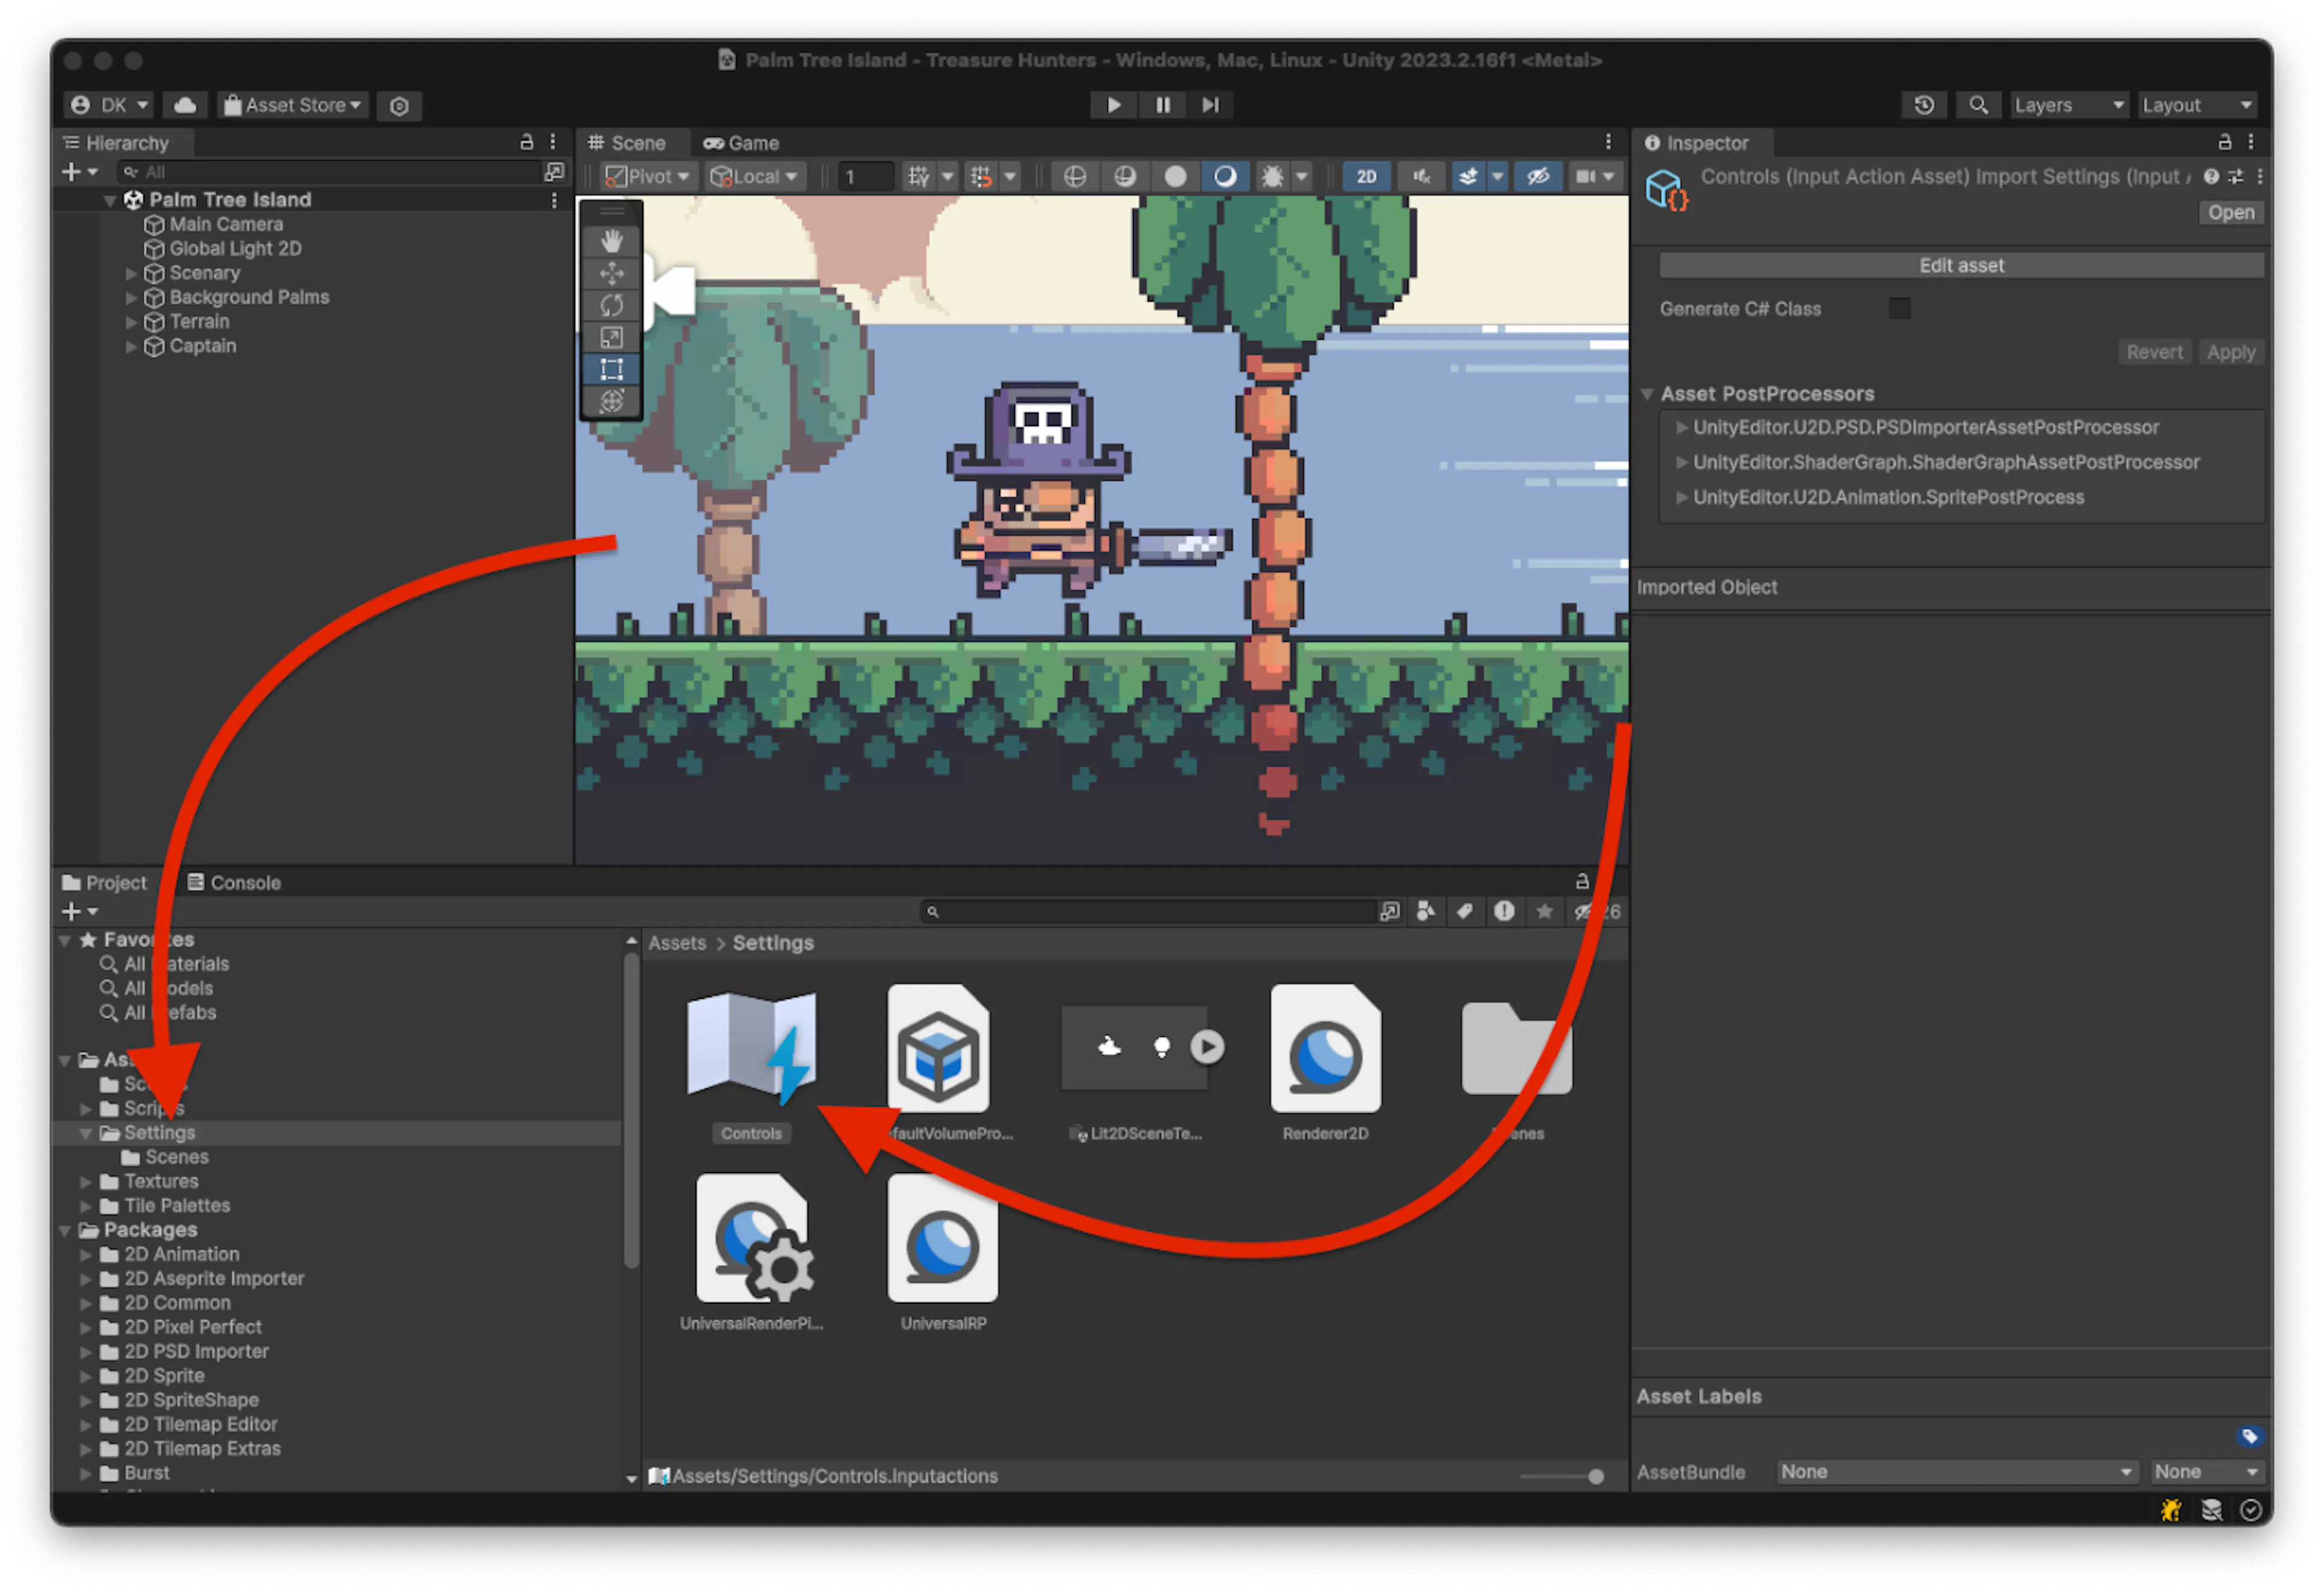2324x1589 pixels.
Task: Click the cloud services icon
Action: click(x=184, y=105)
